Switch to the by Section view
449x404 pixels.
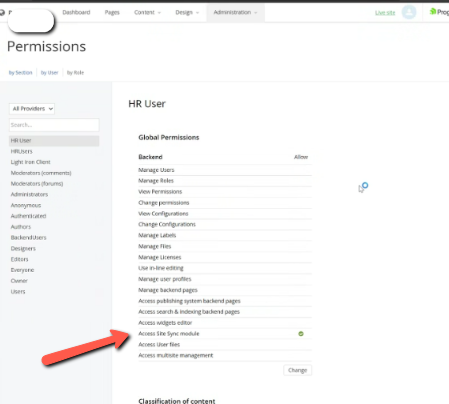[x=20, y=73]
